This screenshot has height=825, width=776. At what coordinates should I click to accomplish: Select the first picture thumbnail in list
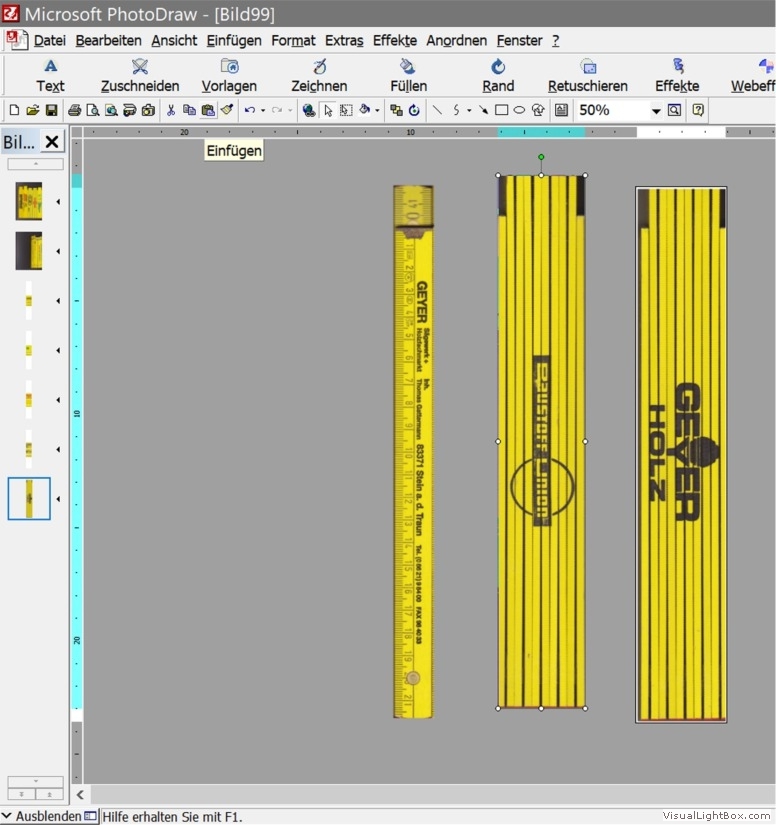(x=29, y=201)
